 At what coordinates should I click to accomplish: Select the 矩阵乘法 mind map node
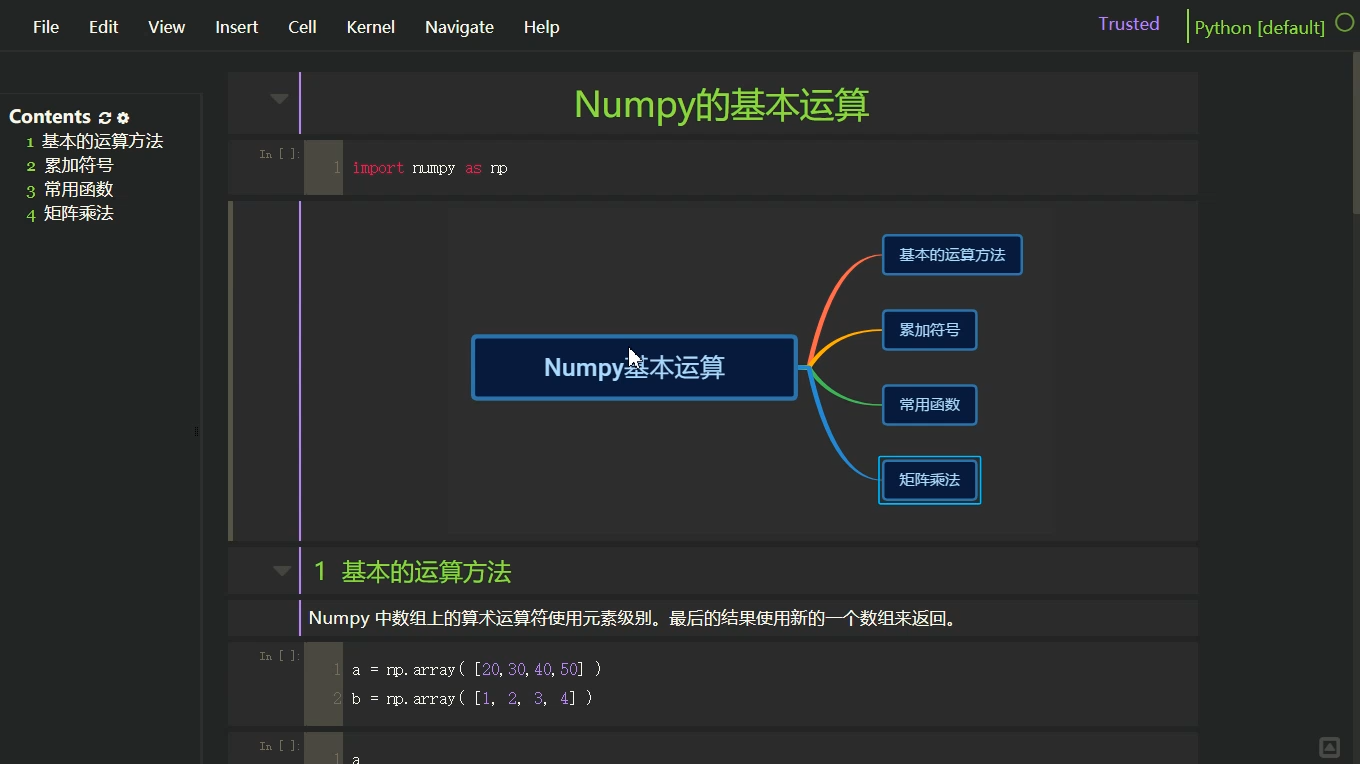pyautogui.click(x=929, y=480)
